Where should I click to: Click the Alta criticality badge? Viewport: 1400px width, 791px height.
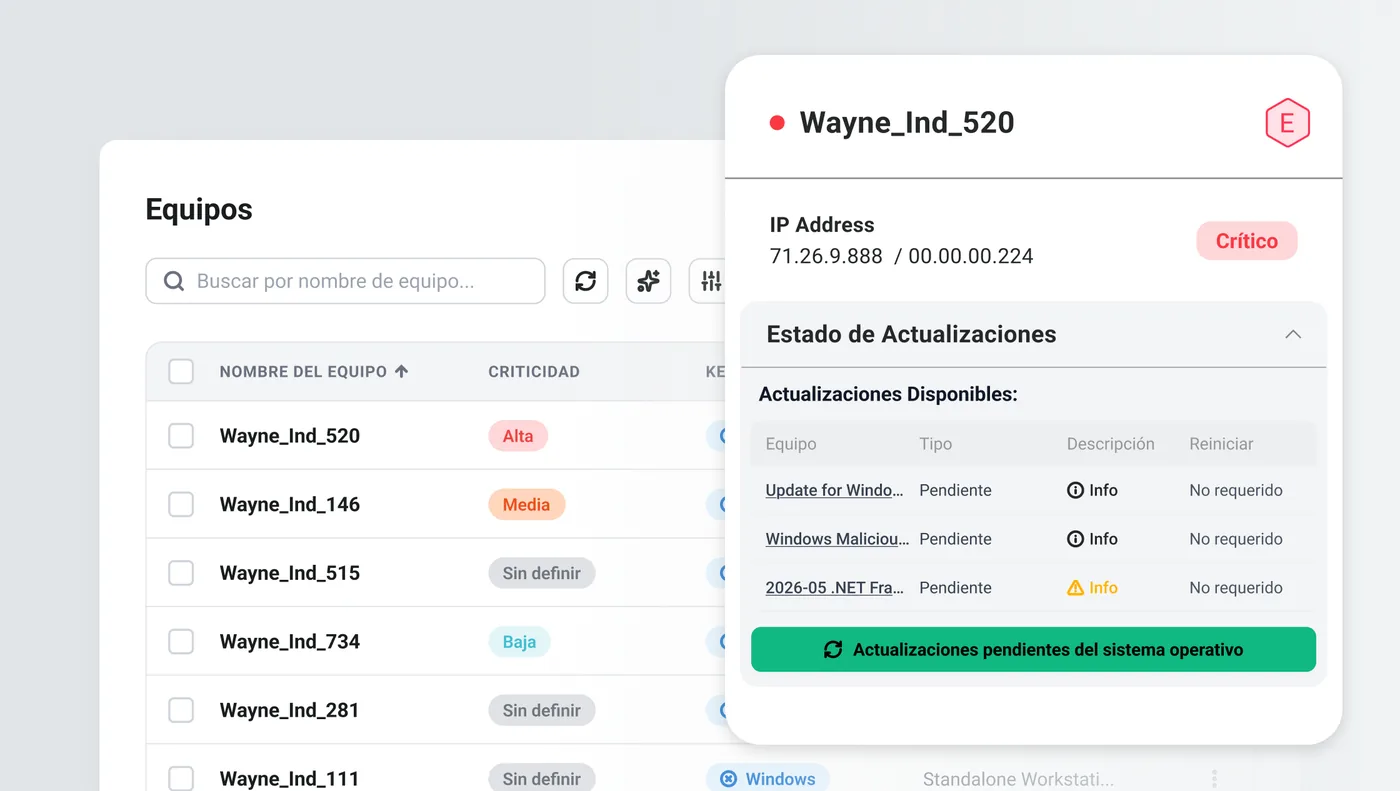(518, 436)
